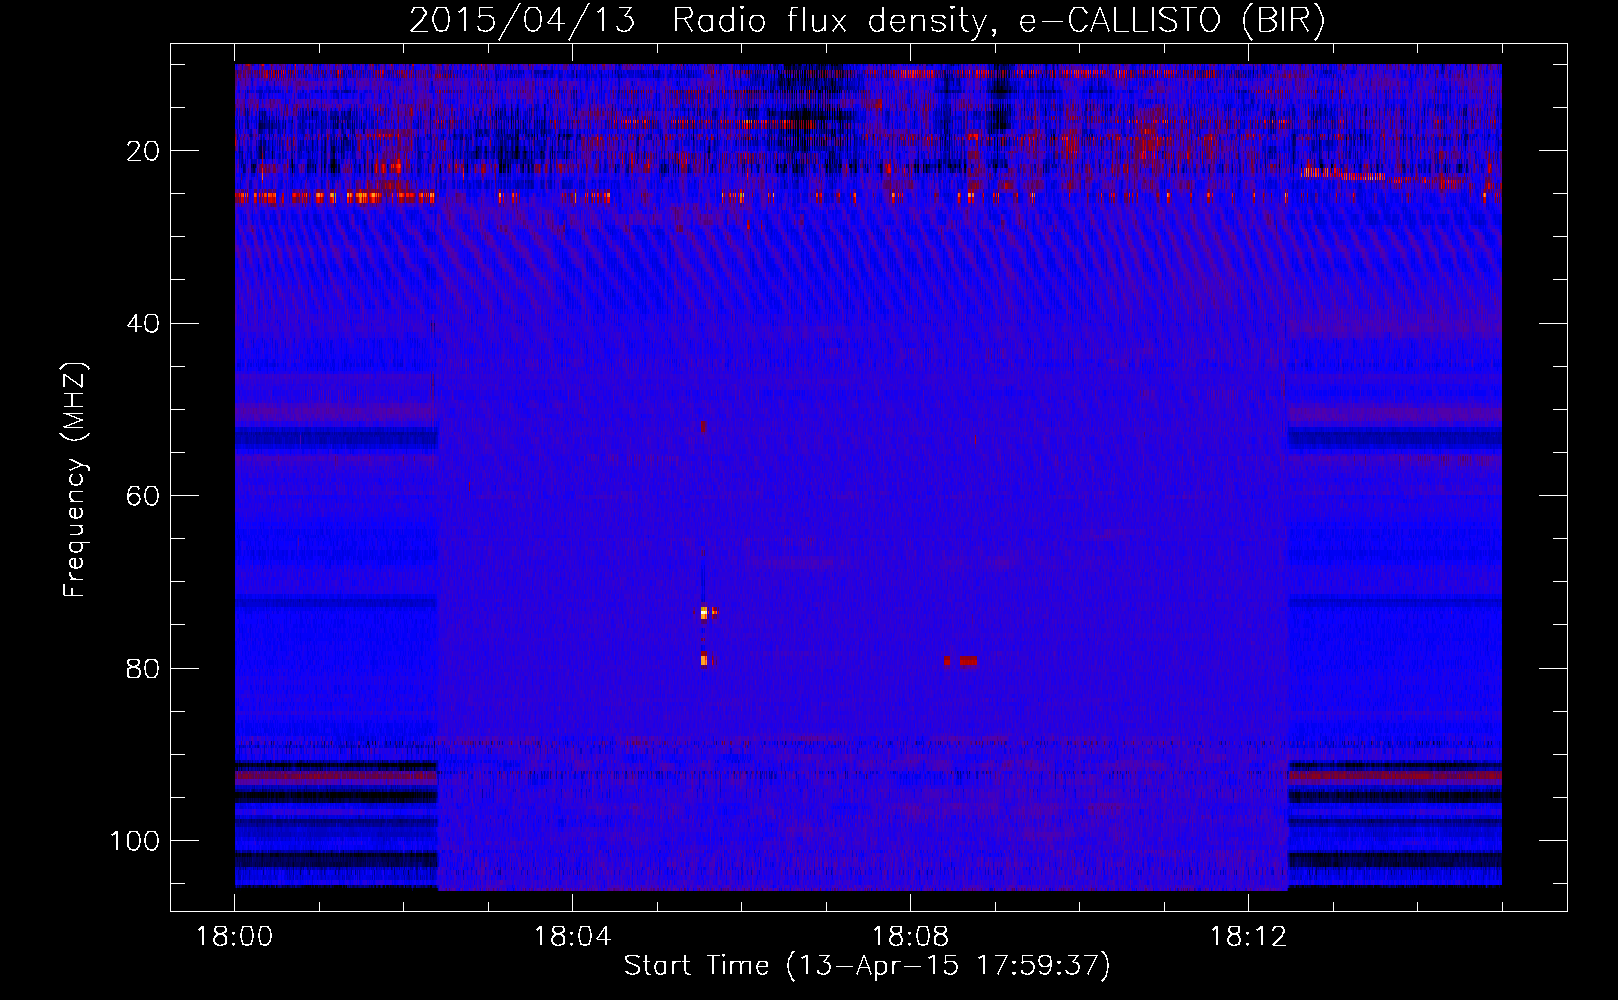
Task: Click the red burst at 80 MHz near 18:08
Action: click(x=961, y=661)
